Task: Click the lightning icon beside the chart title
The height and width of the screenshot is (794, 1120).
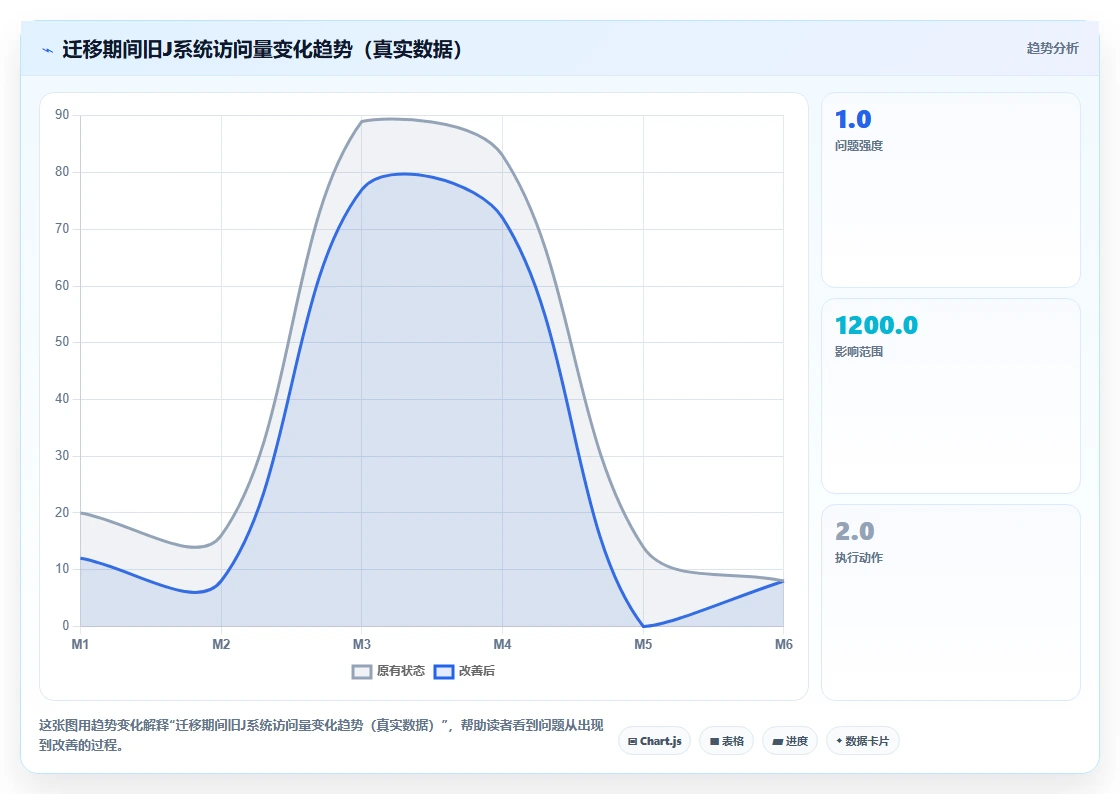Action: point(47,50)
